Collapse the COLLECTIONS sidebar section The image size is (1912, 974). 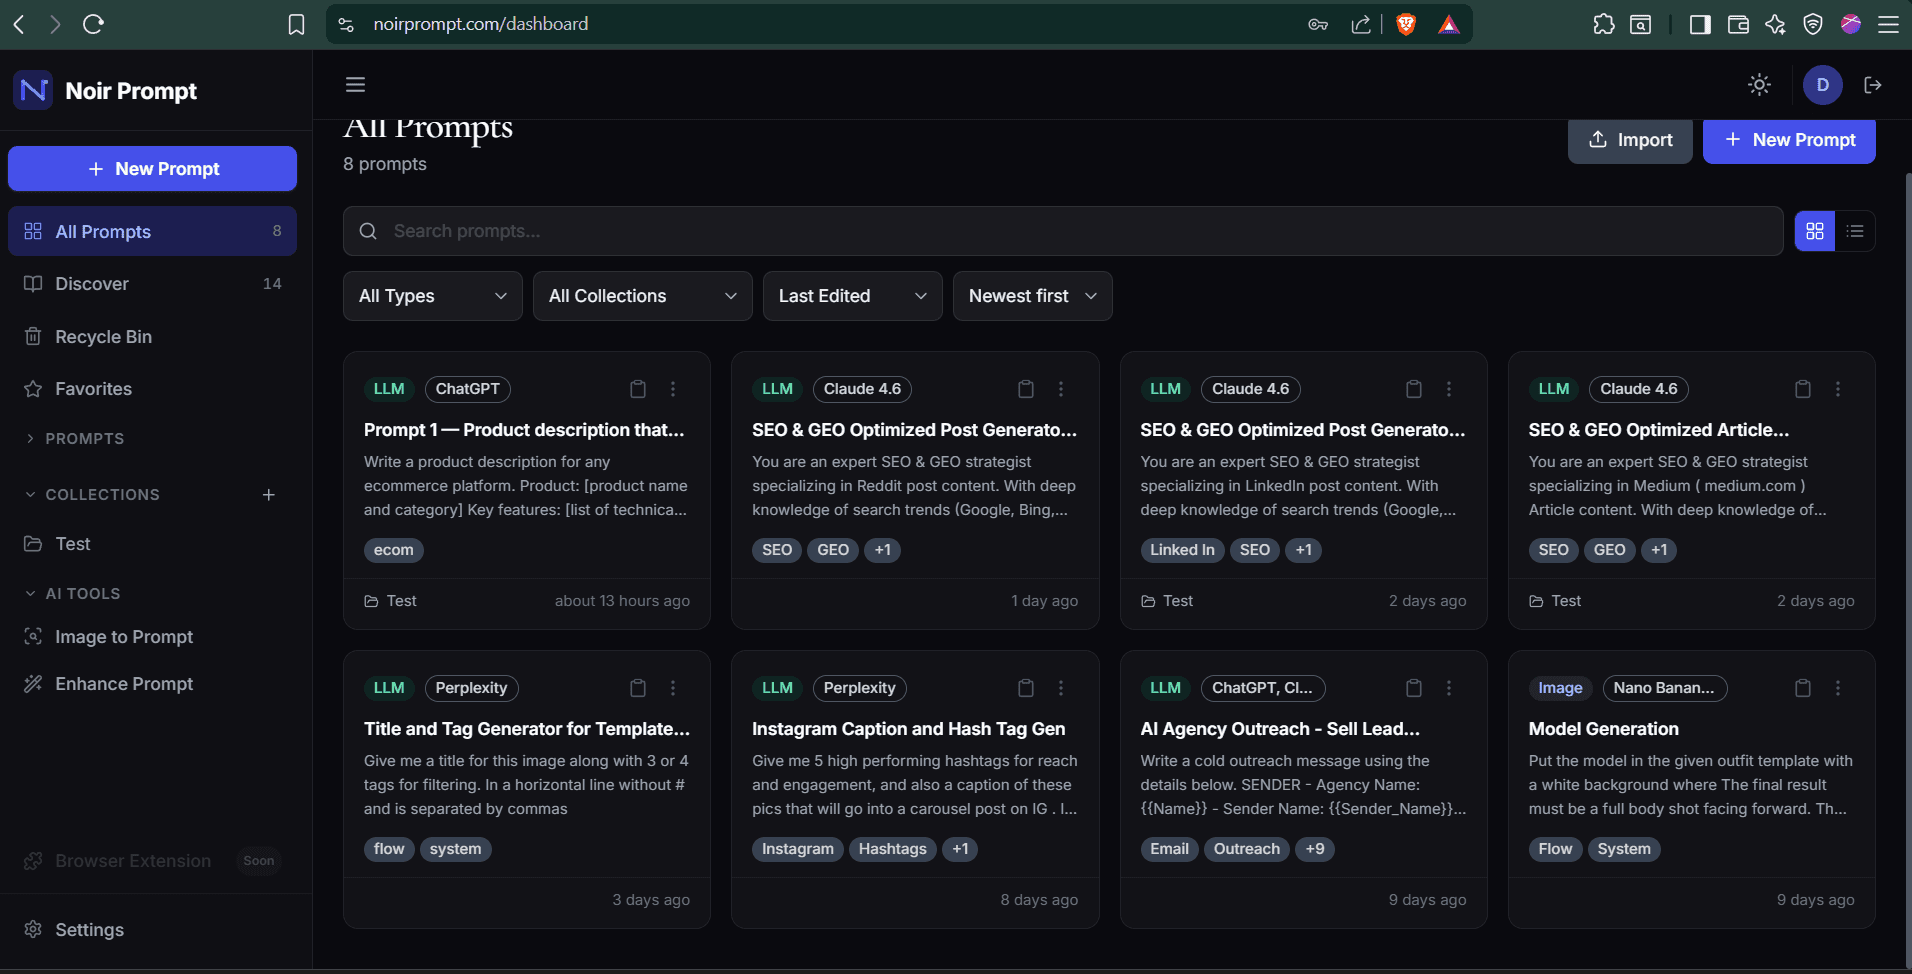click(92, 495)
